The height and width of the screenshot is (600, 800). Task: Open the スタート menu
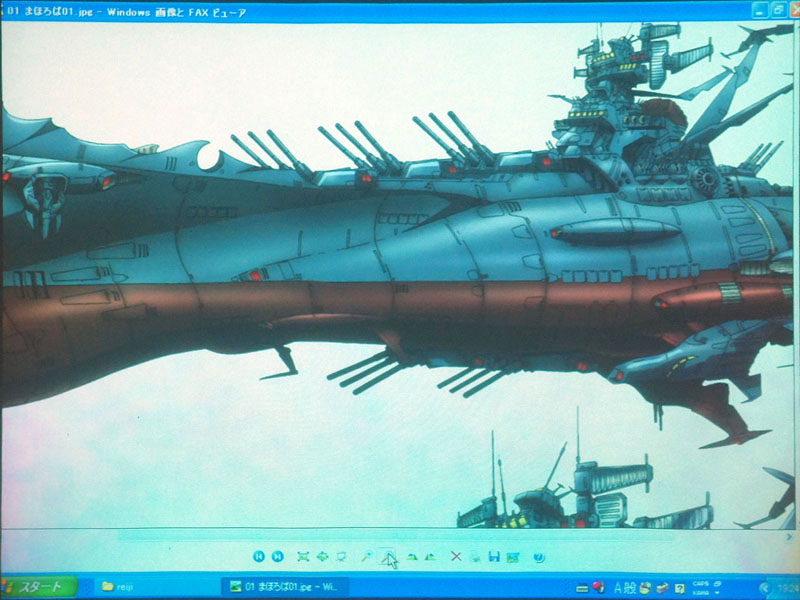click(x=38, y=587)
